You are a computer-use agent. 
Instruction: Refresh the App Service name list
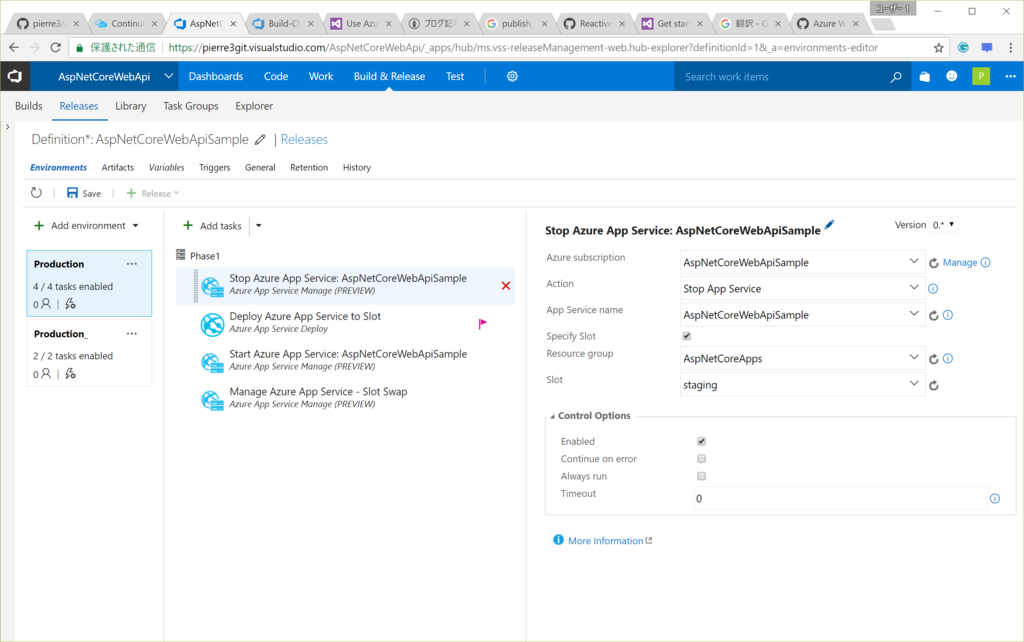click(x=934, y=315)
